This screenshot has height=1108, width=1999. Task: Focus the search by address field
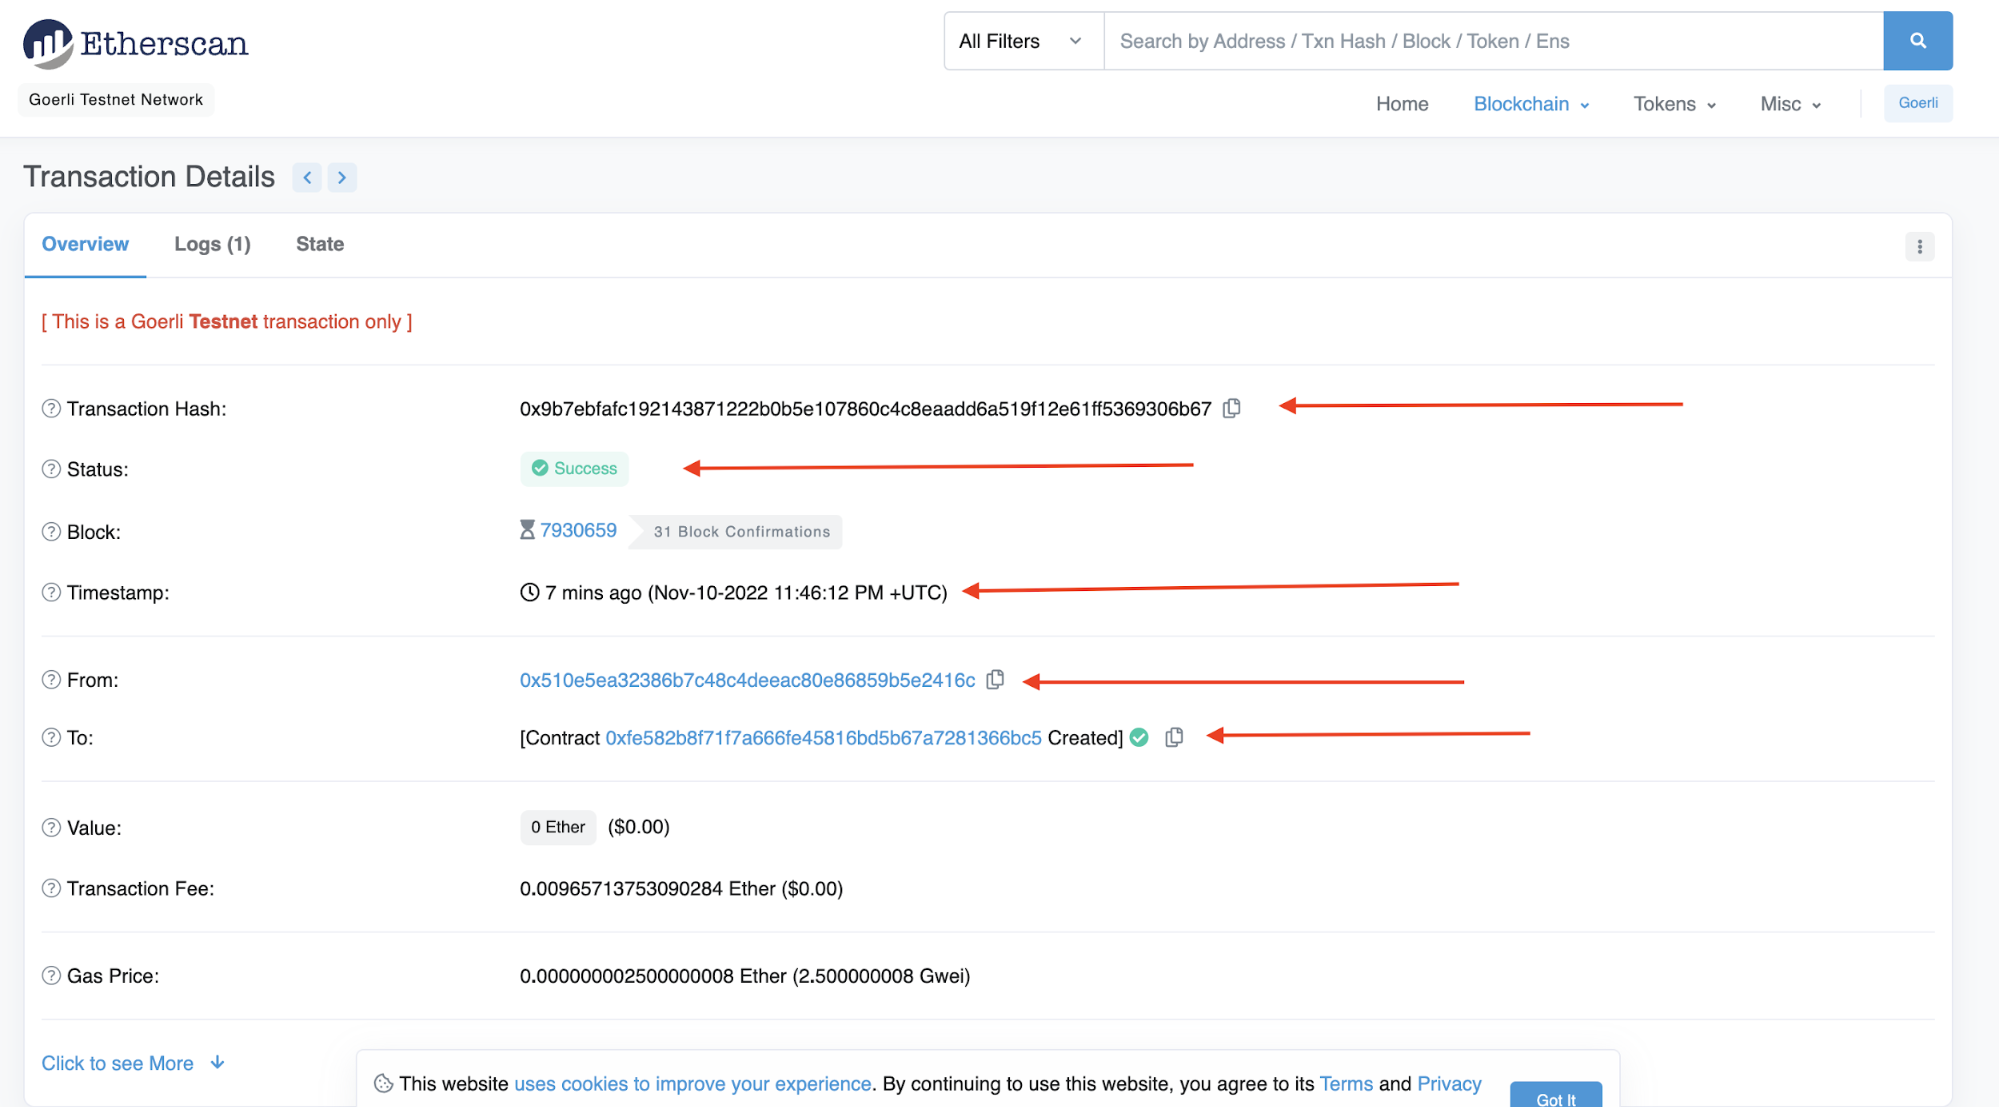pyautogui.click(x=1493, y=41)
